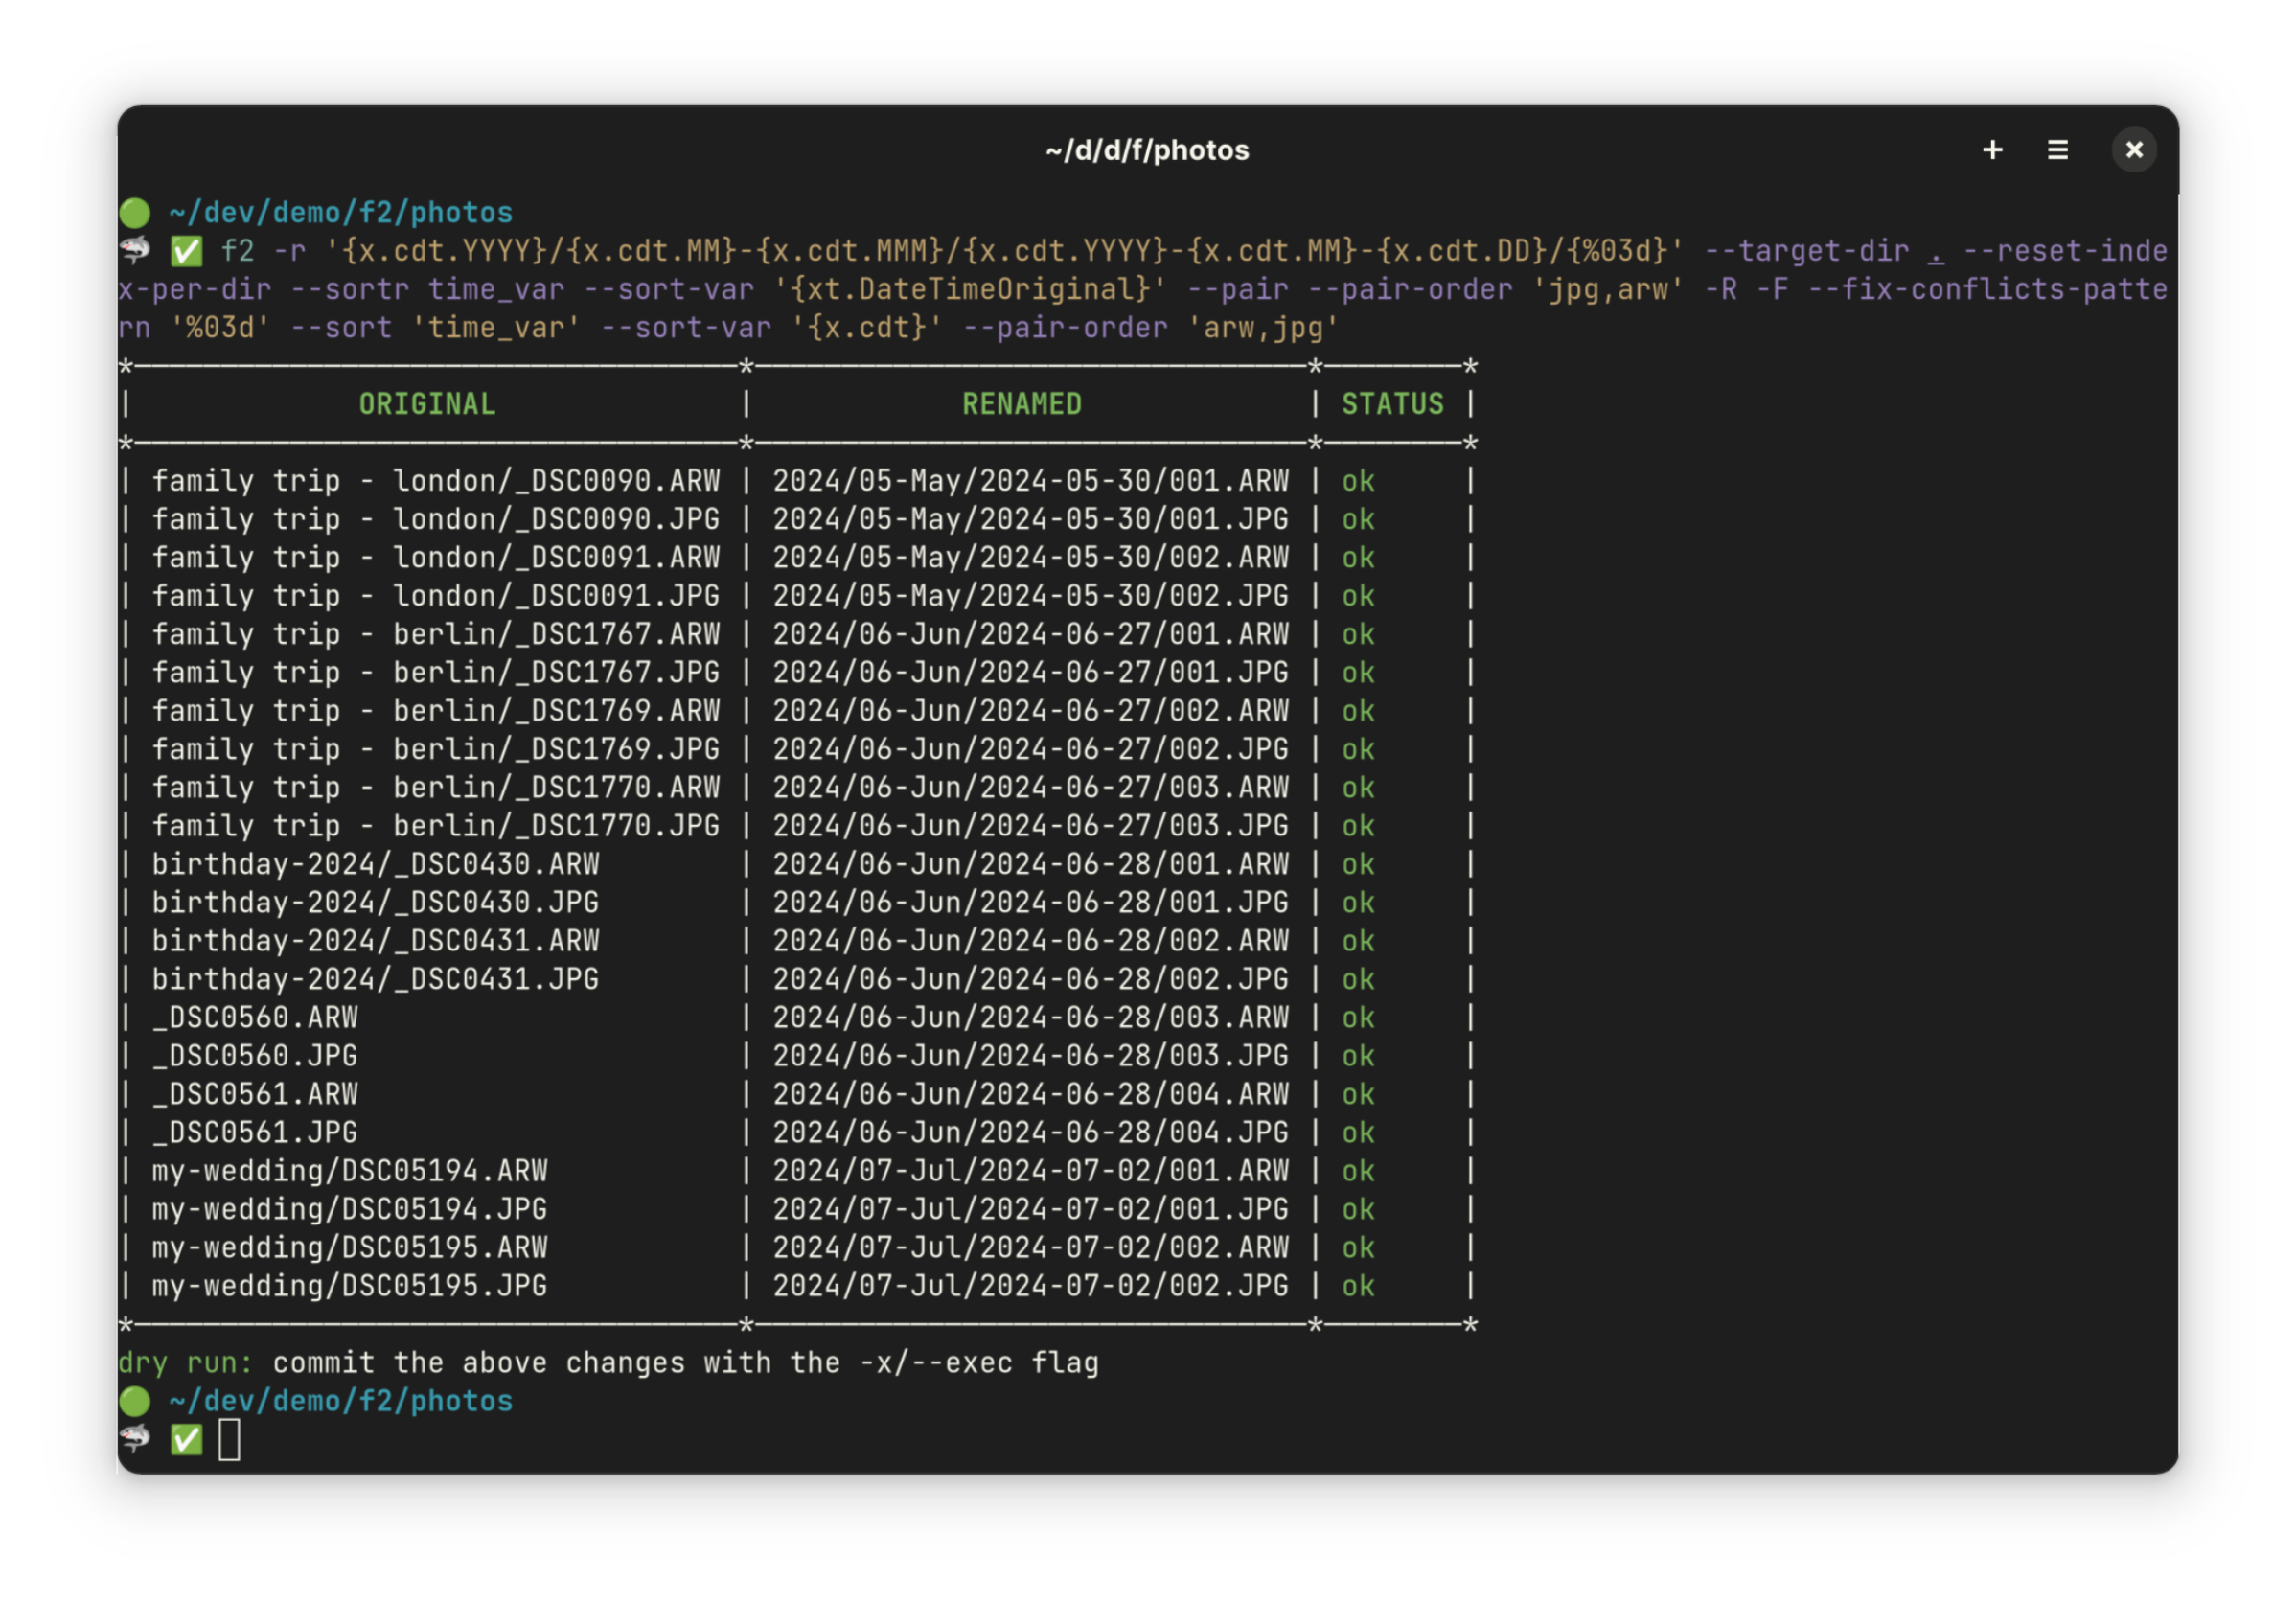Close the terminal window

pos(2133,150)
